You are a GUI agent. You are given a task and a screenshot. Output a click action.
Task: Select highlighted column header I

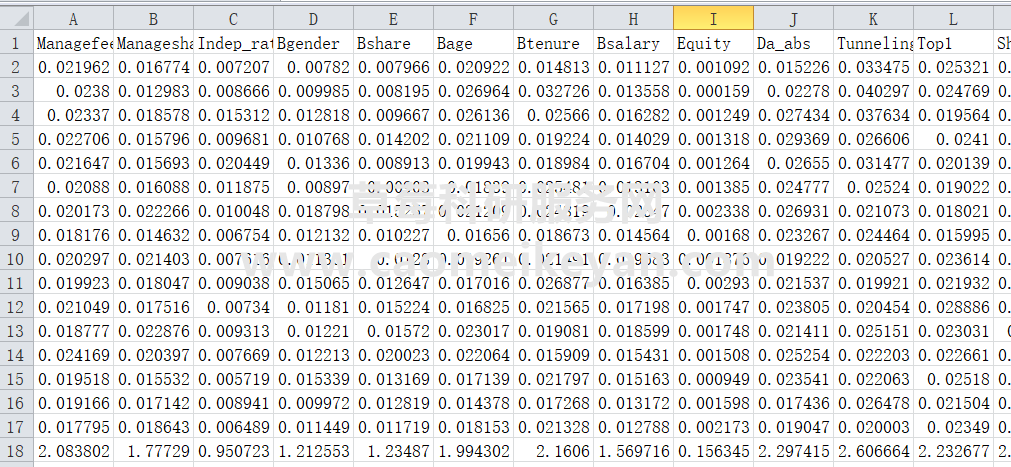point(713,19)
